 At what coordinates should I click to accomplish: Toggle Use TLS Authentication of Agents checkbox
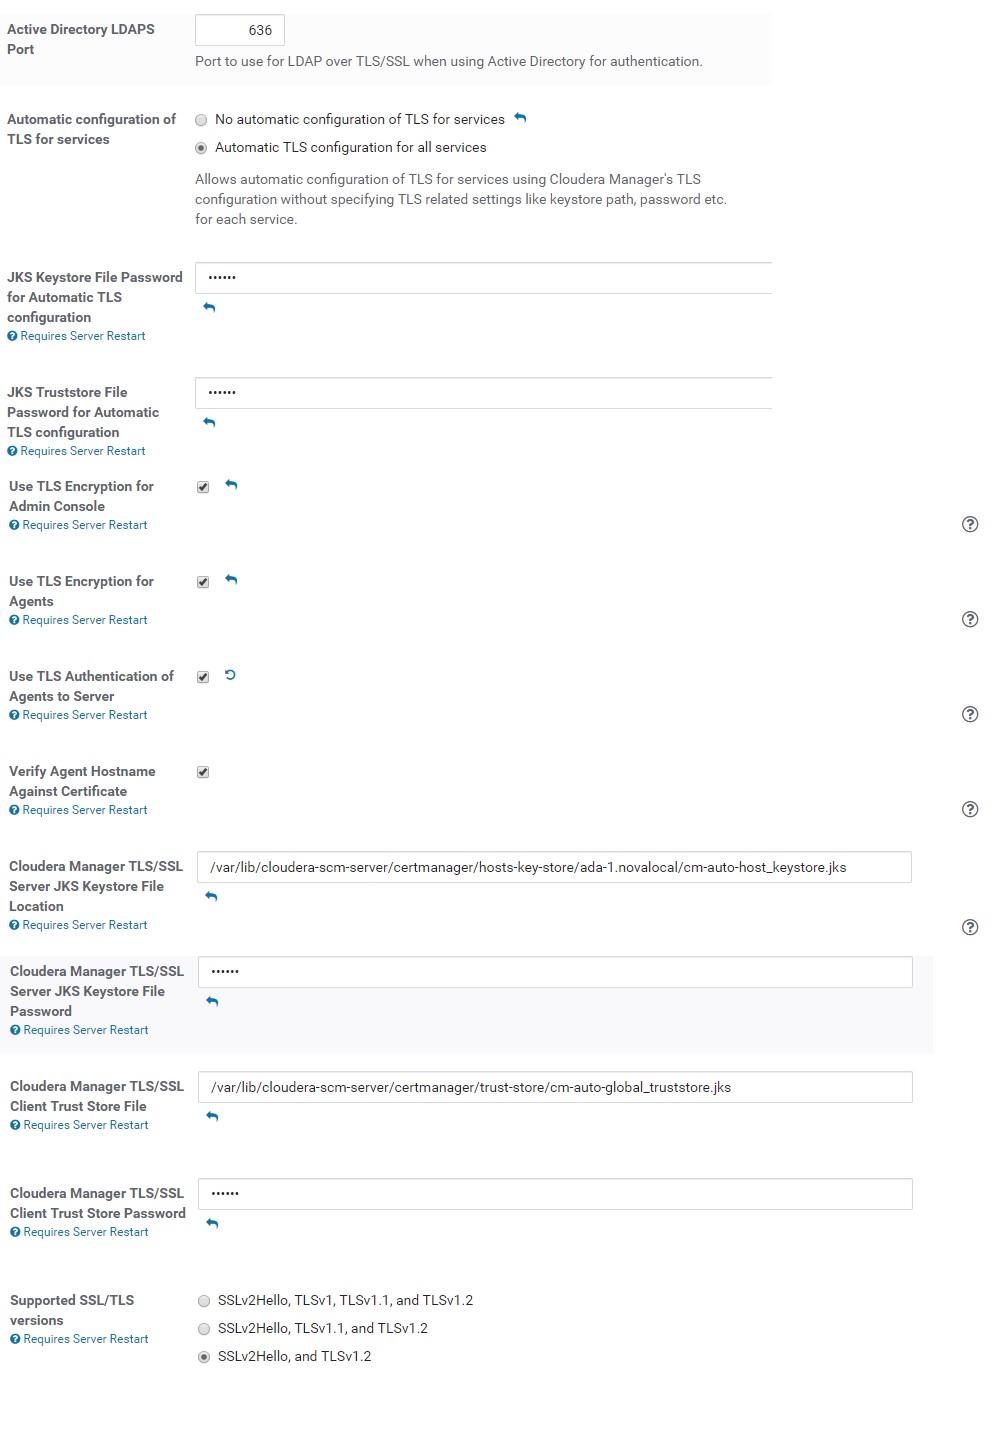point(203,677)
